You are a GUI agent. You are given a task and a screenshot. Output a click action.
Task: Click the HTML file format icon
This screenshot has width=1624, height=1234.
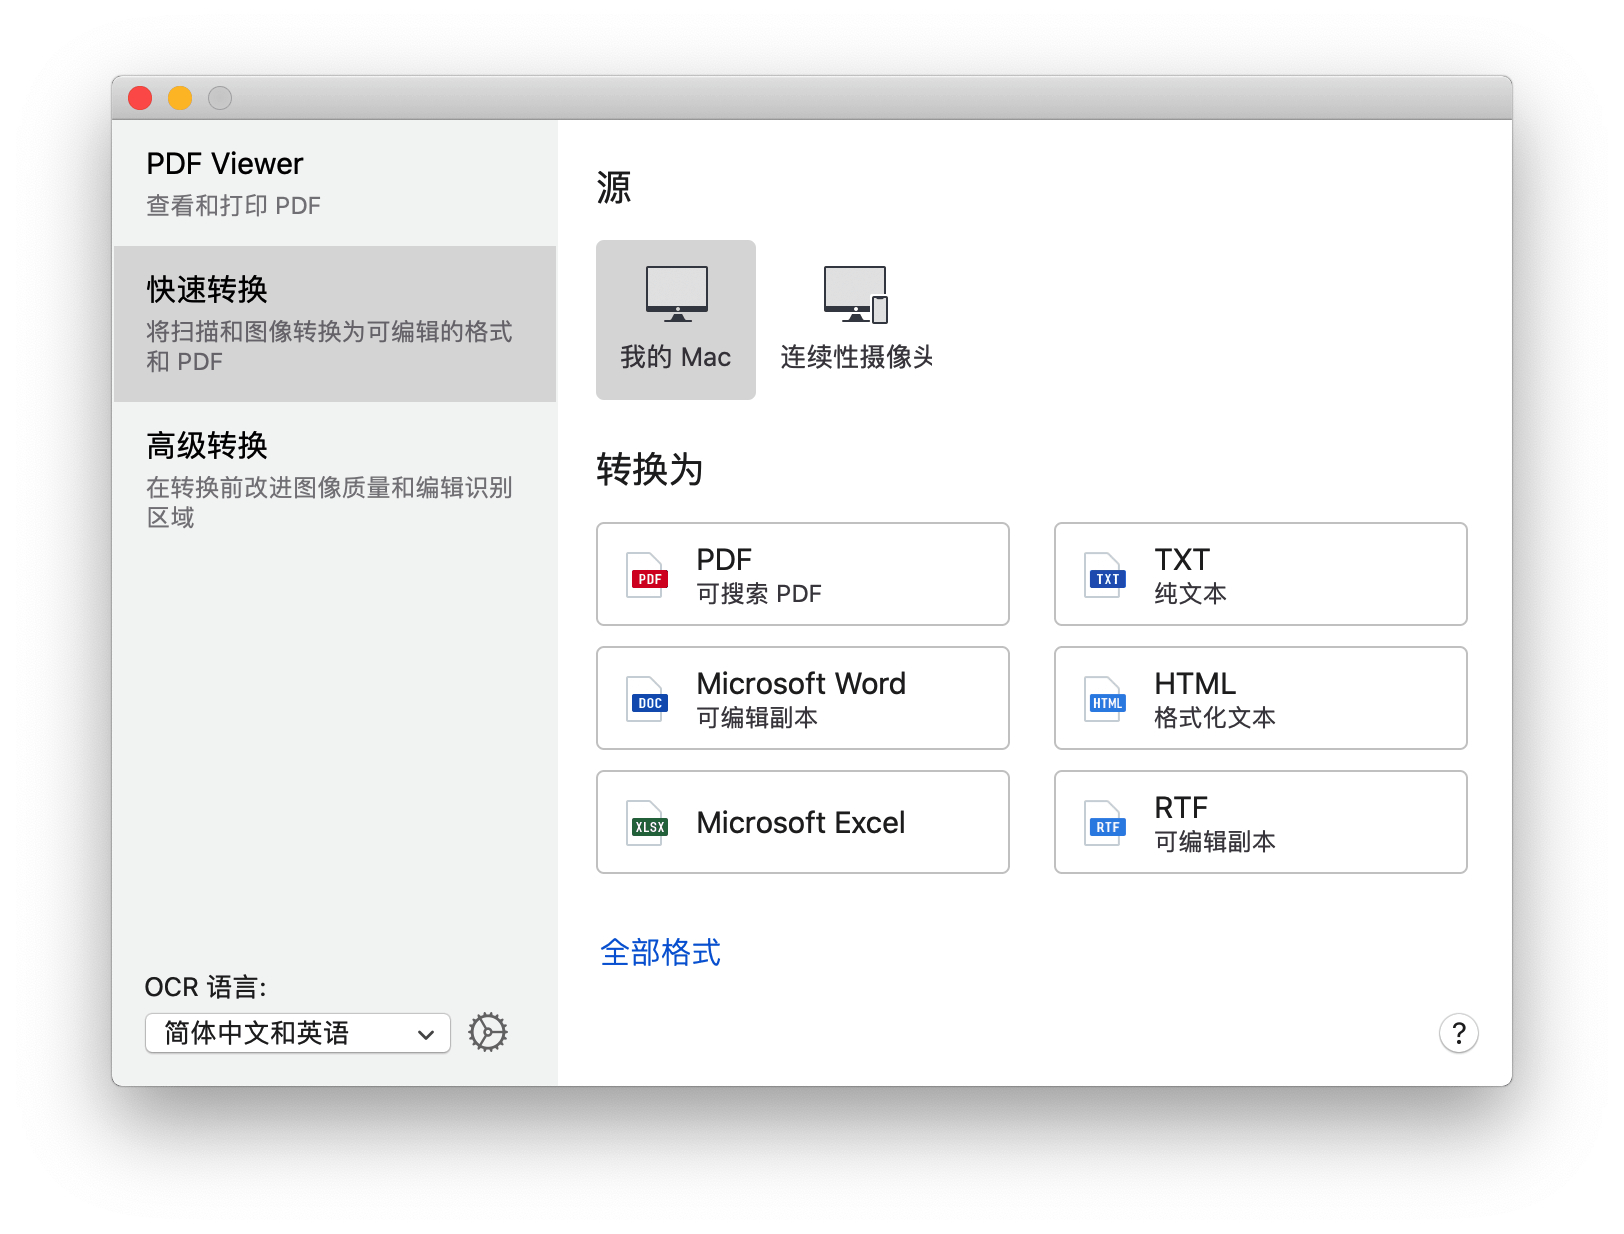pyautogui.click(x=1105, y=700)
